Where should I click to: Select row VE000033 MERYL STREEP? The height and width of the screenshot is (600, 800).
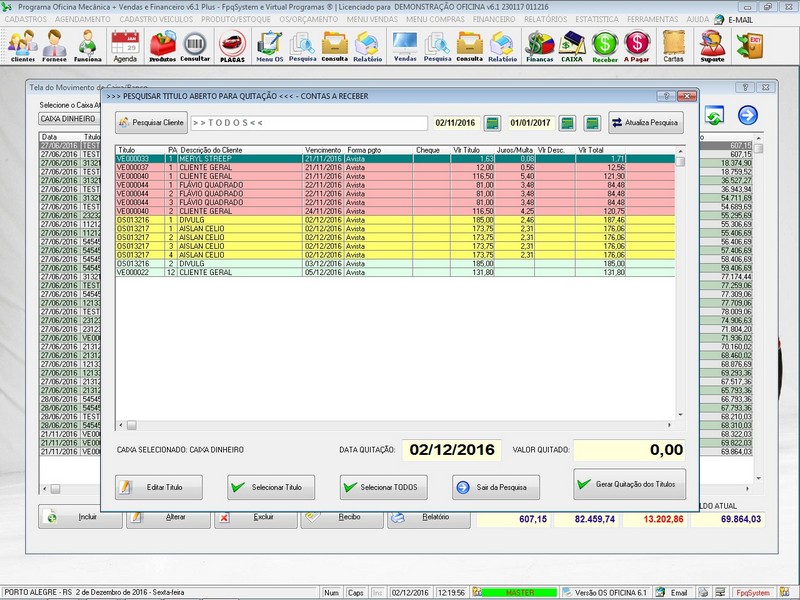point(395,159)
